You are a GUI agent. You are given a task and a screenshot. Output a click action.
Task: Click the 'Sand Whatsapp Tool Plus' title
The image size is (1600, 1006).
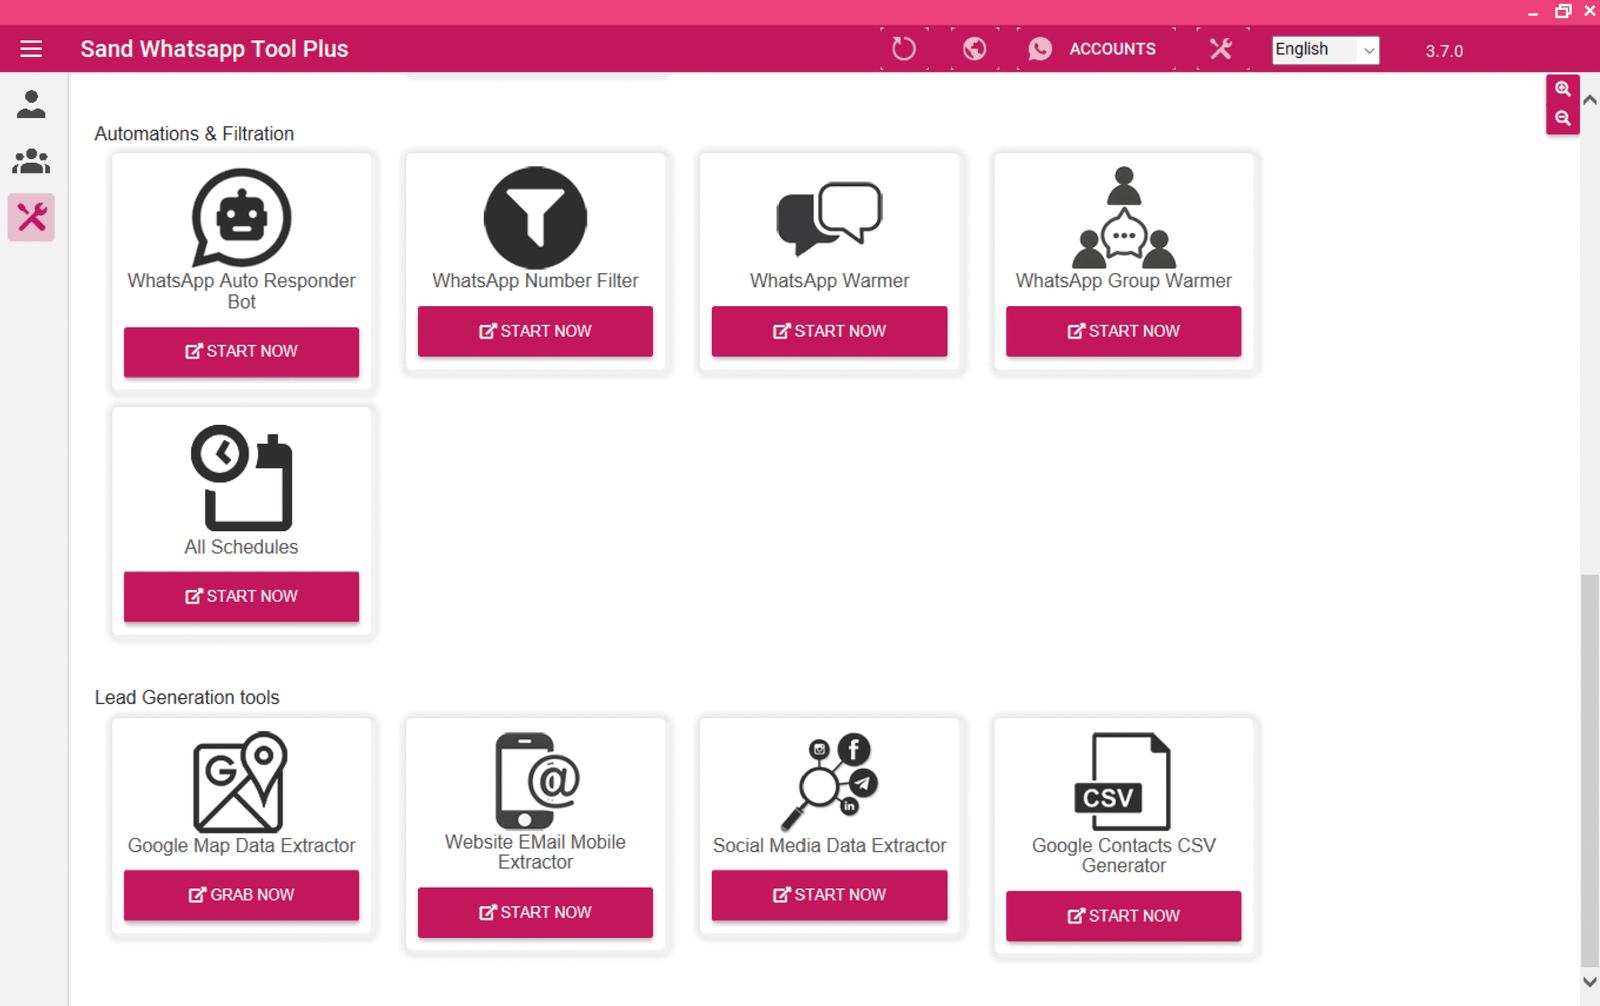pyautogui.click(x=214, y=49)
